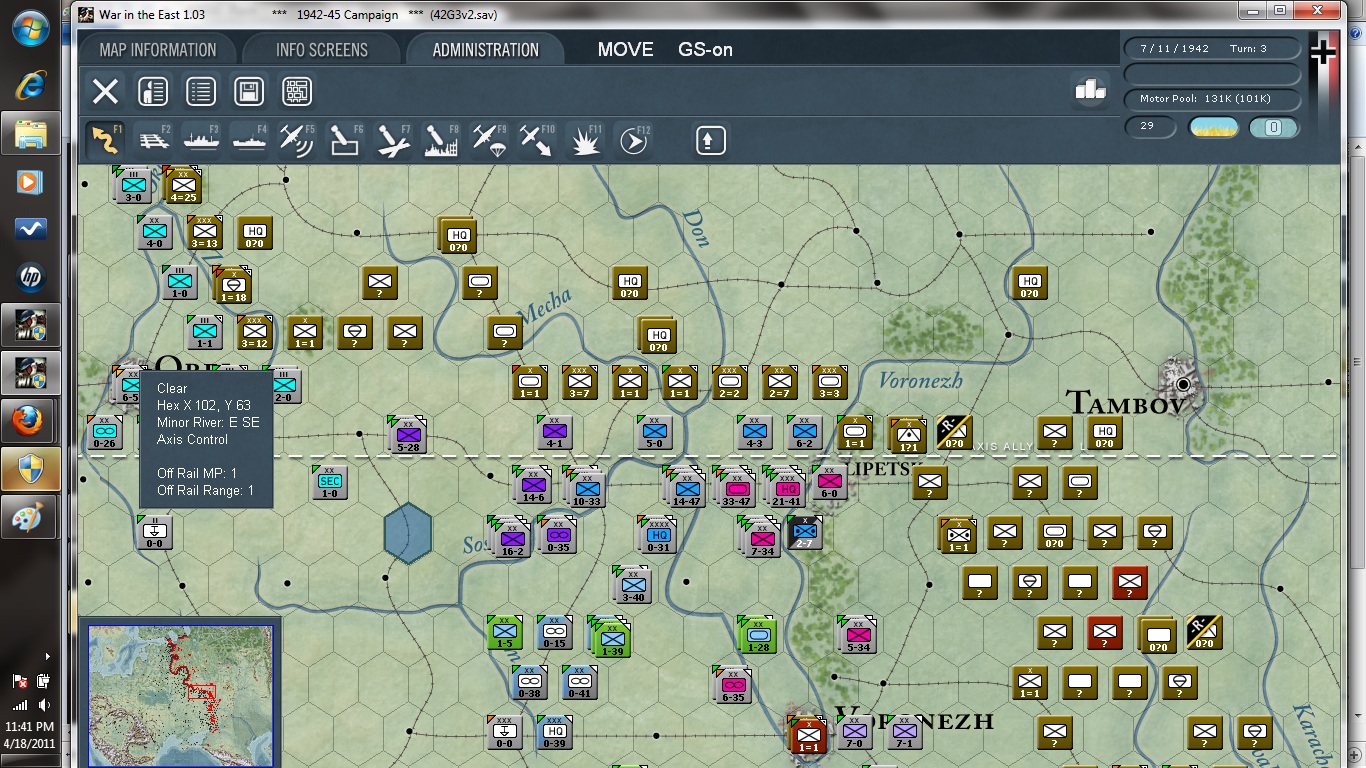Image resolution: width=1366 pixels, height=768 pixels.
Task: Click the zero counter pill button
Action: [x=1274, y=127]
